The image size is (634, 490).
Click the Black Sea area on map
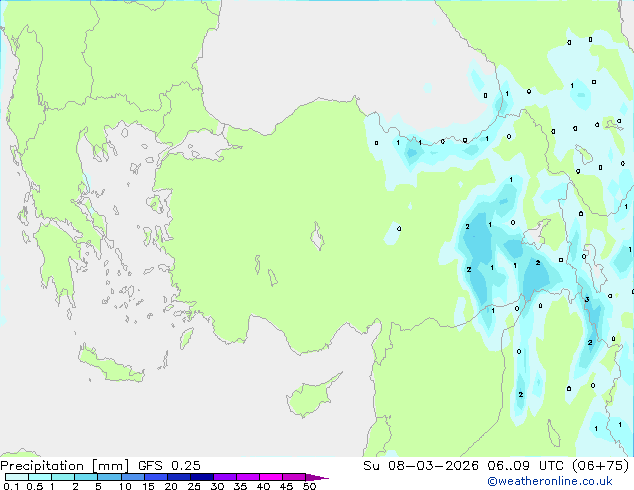pos(323,57)
